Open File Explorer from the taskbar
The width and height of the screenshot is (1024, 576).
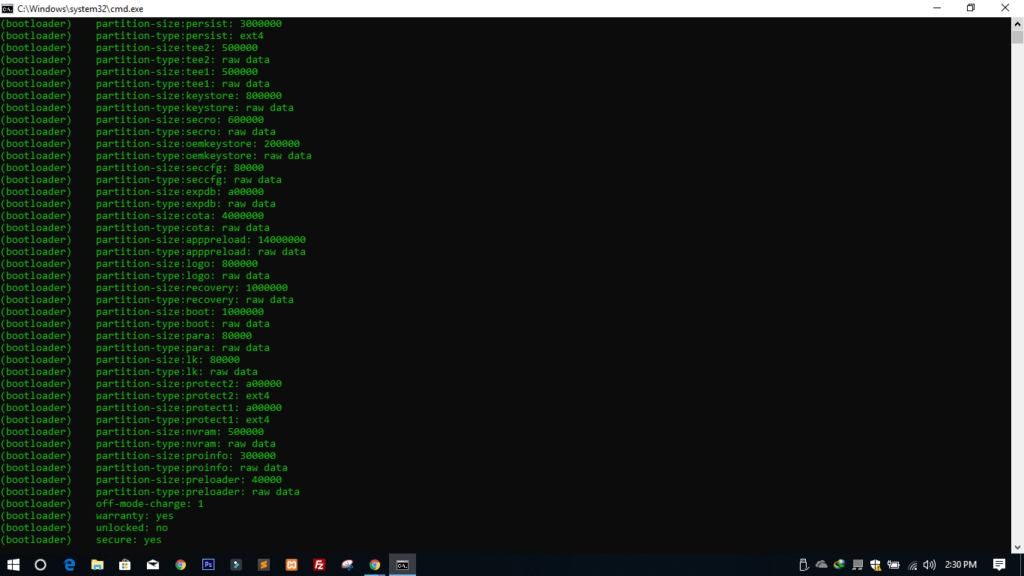[98, 565]
